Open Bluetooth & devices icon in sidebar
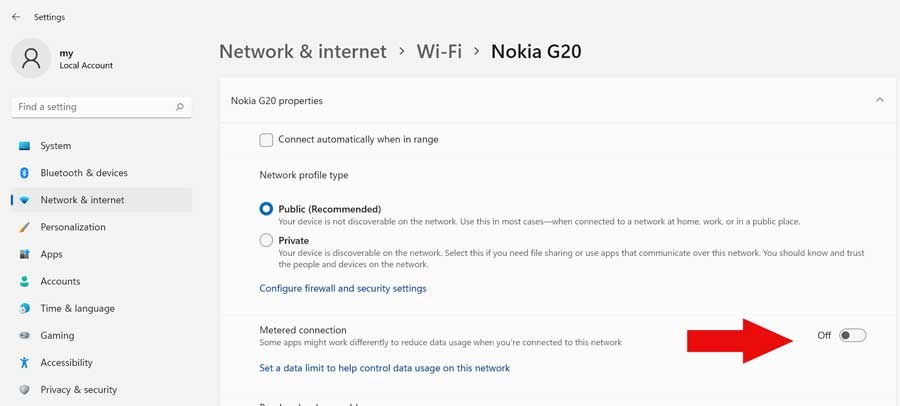Screen dimensions: 900x406 click(x=24, y=173)
